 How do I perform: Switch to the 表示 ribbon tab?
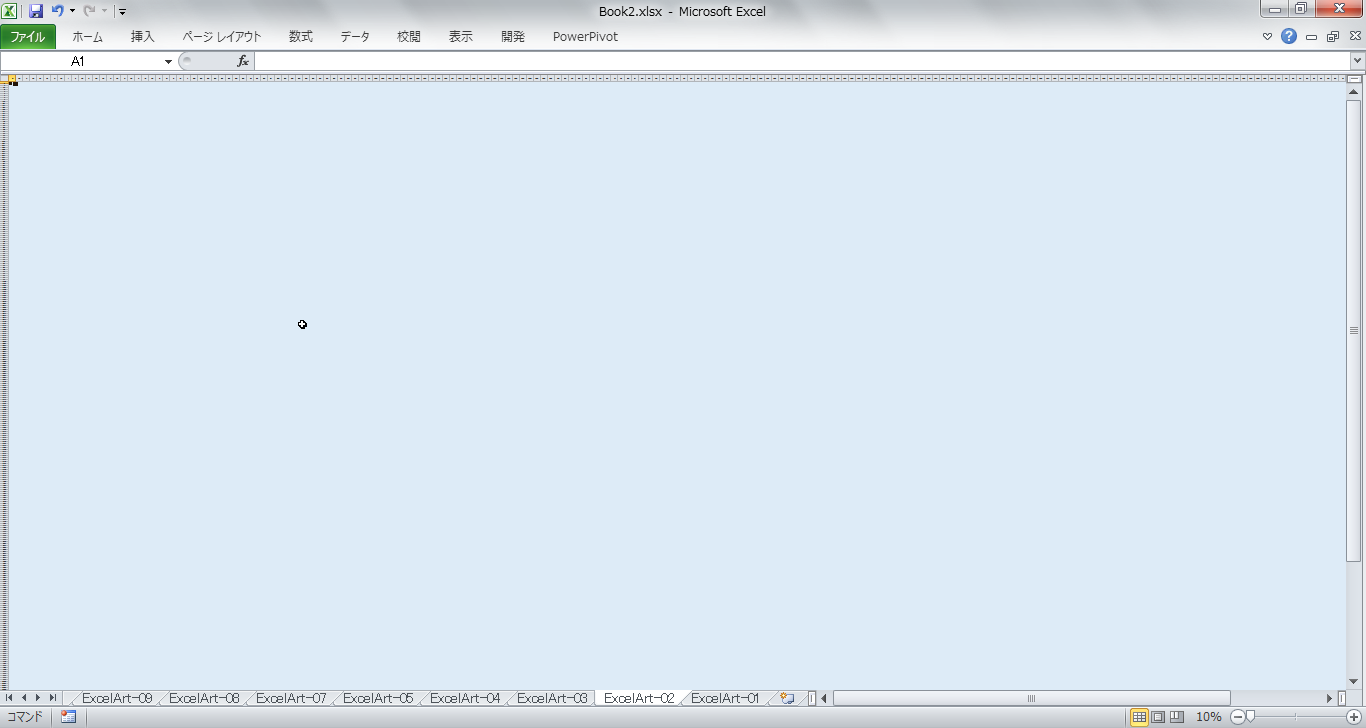pos(461,37)
